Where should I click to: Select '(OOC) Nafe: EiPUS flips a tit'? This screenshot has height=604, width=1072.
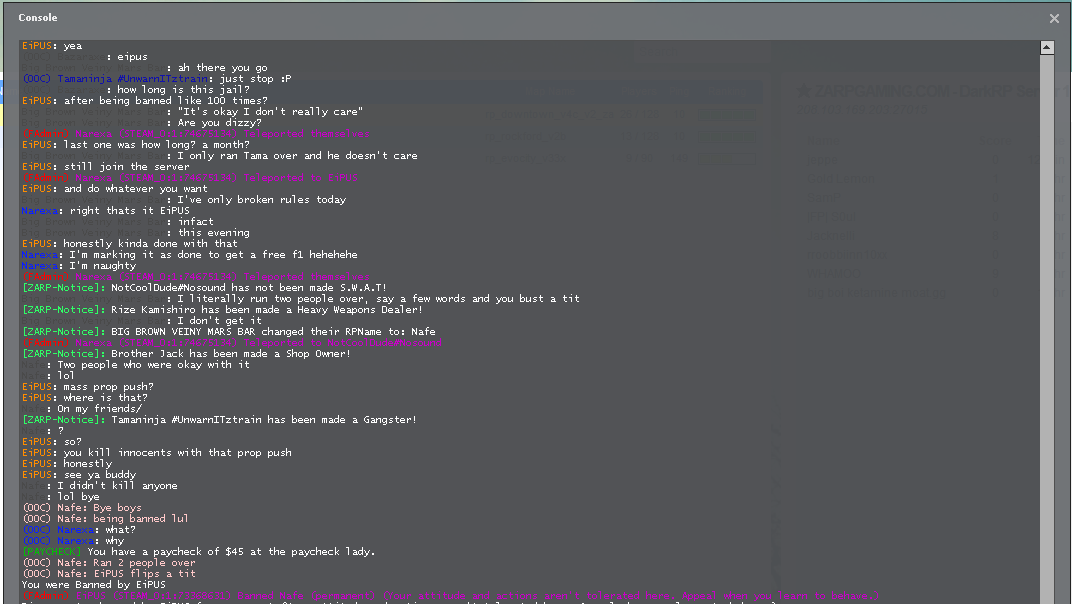pos(109,573)
